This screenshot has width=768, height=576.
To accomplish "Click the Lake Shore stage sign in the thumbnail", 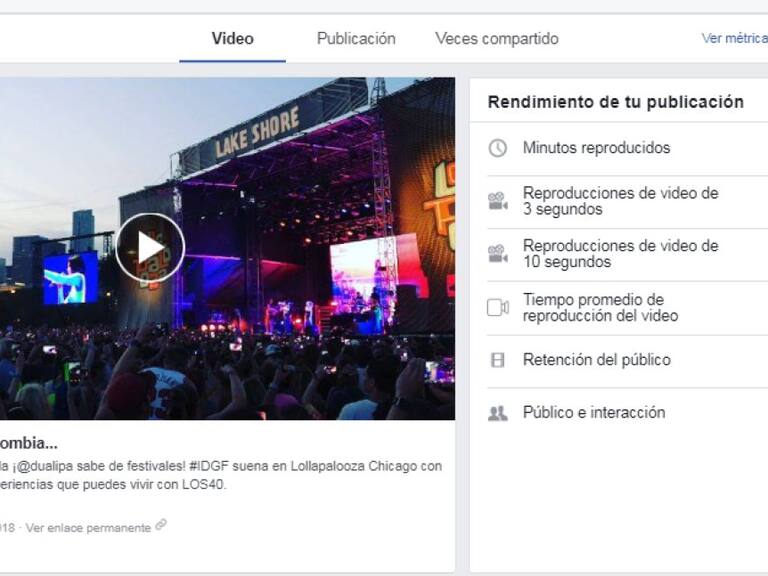I will pos(257,134).
